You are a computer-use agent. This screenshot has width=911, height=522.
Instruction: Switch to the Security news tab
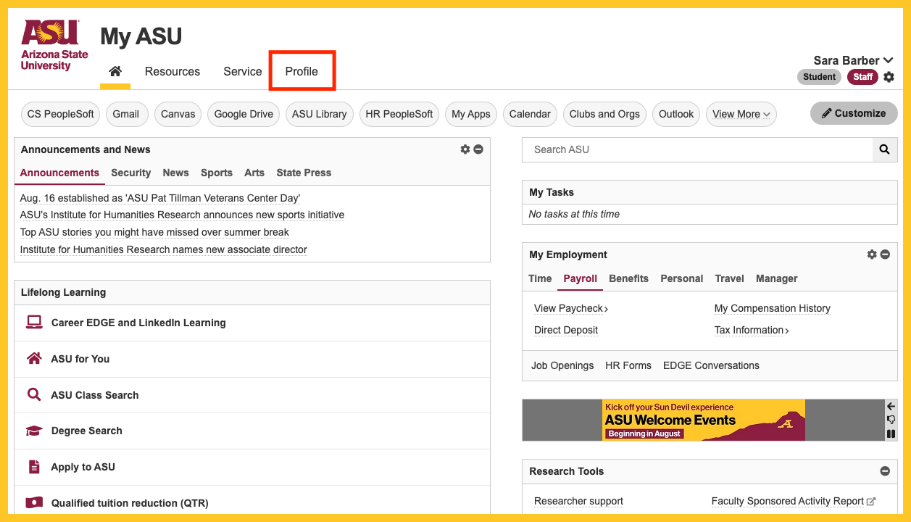tap(131, 173)
